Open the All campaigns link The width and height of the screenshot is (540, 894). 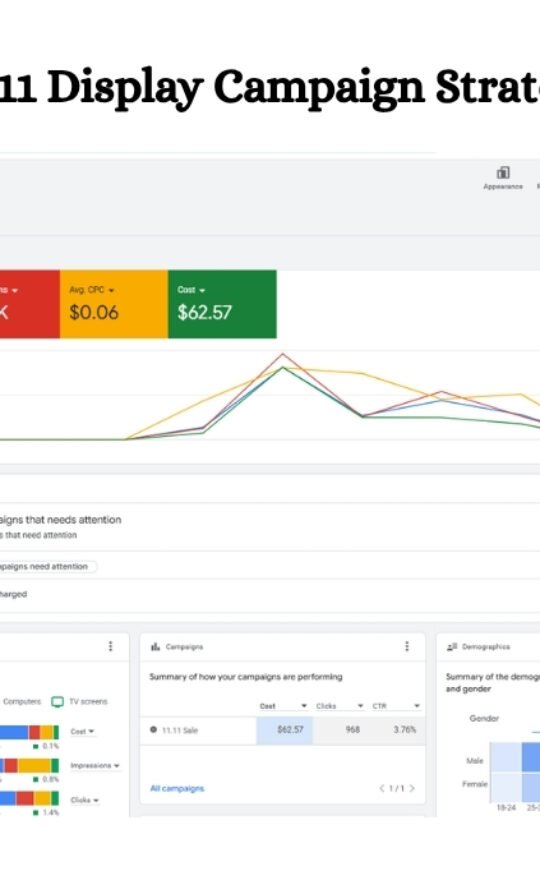click(177, 789)
